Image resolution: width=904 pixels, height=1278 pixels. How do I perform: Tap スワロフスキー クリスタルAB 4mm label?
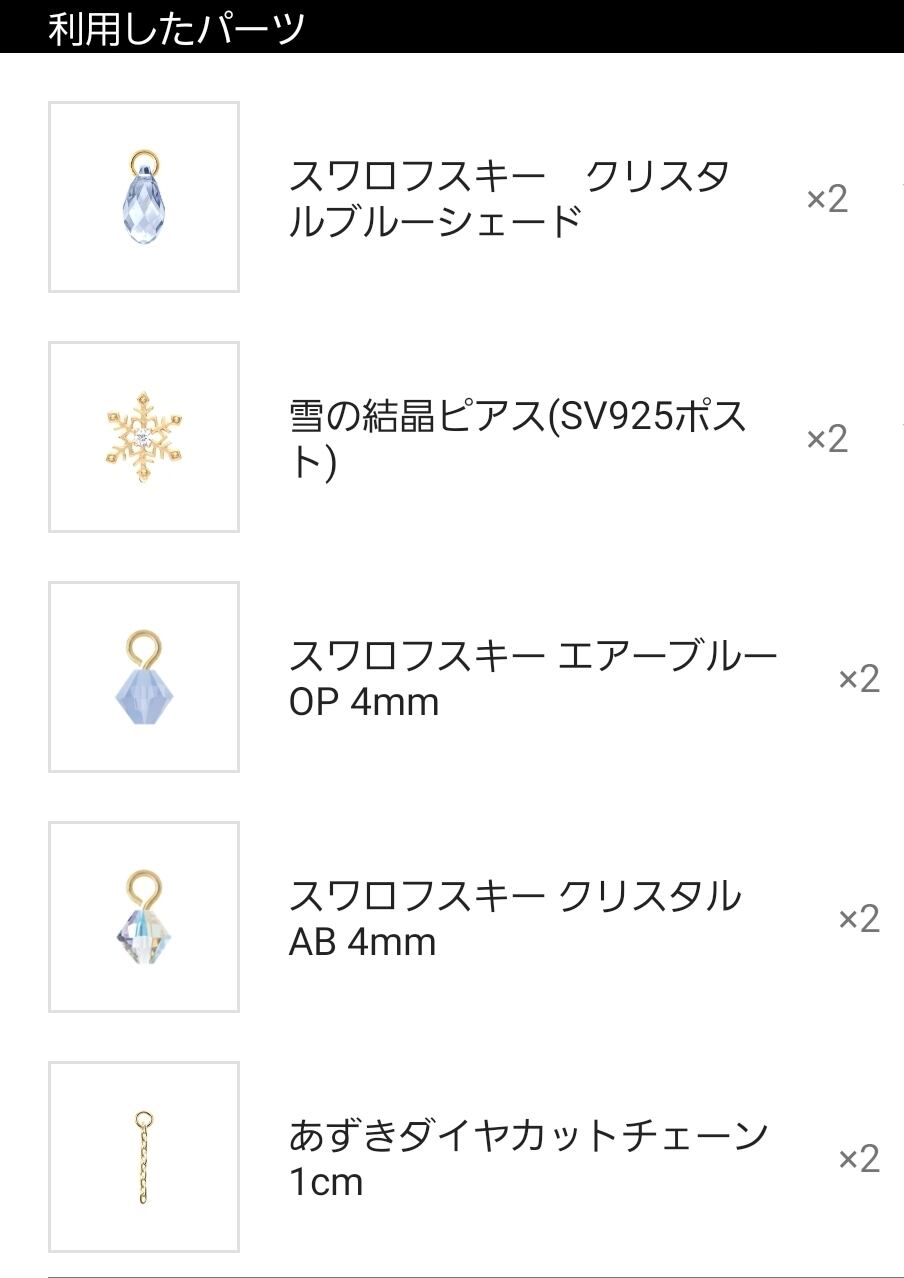point(514,918)
